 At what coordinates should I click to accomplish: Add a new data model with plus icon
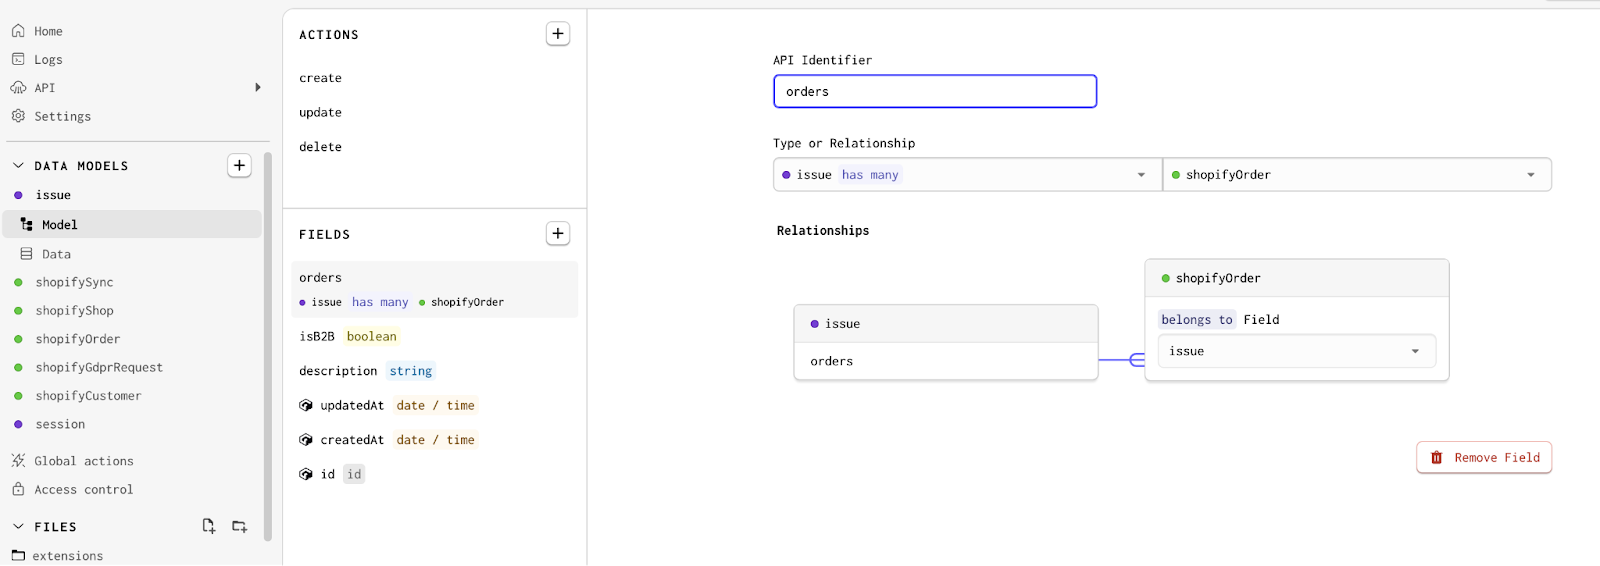[239, 165]
